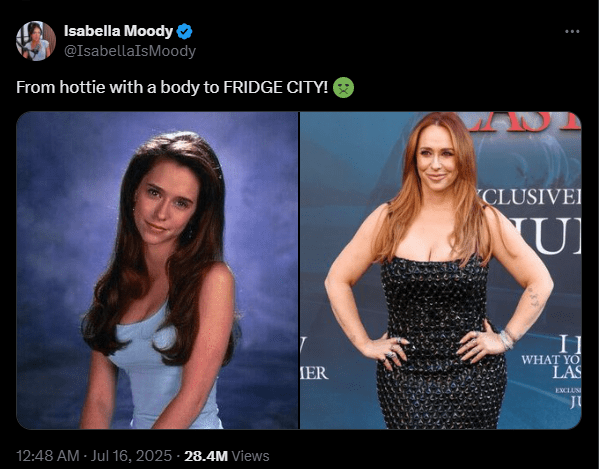
Task: Open the left photo with blue backdrop
Action: 157,270
